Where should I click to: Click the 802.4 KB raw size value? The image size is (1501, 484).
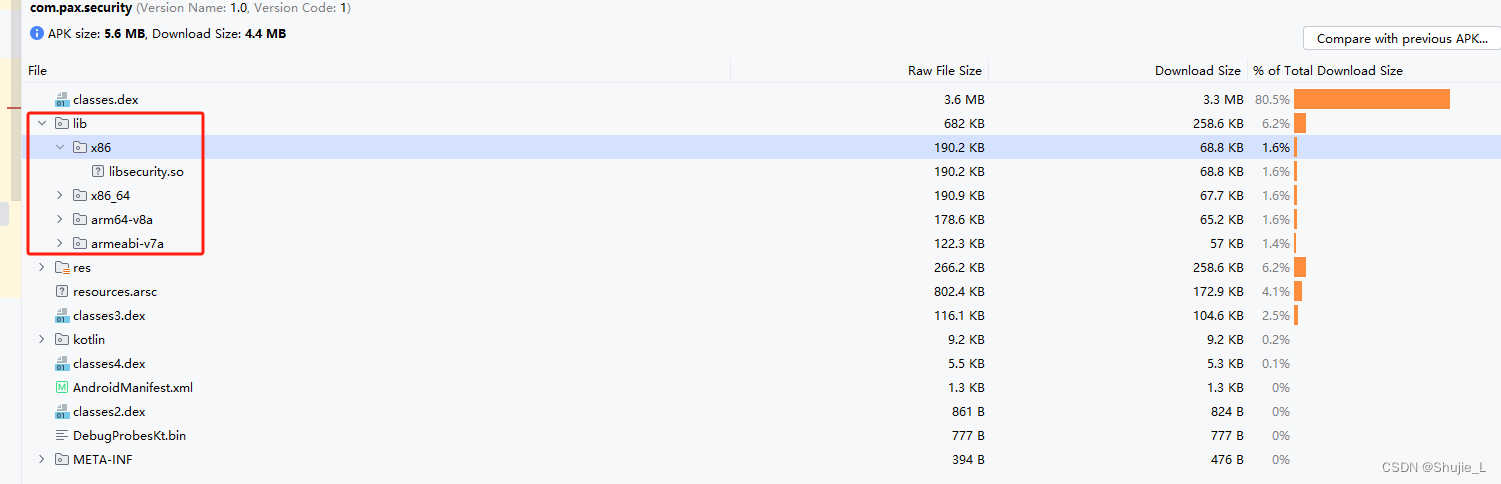[959, 292]
